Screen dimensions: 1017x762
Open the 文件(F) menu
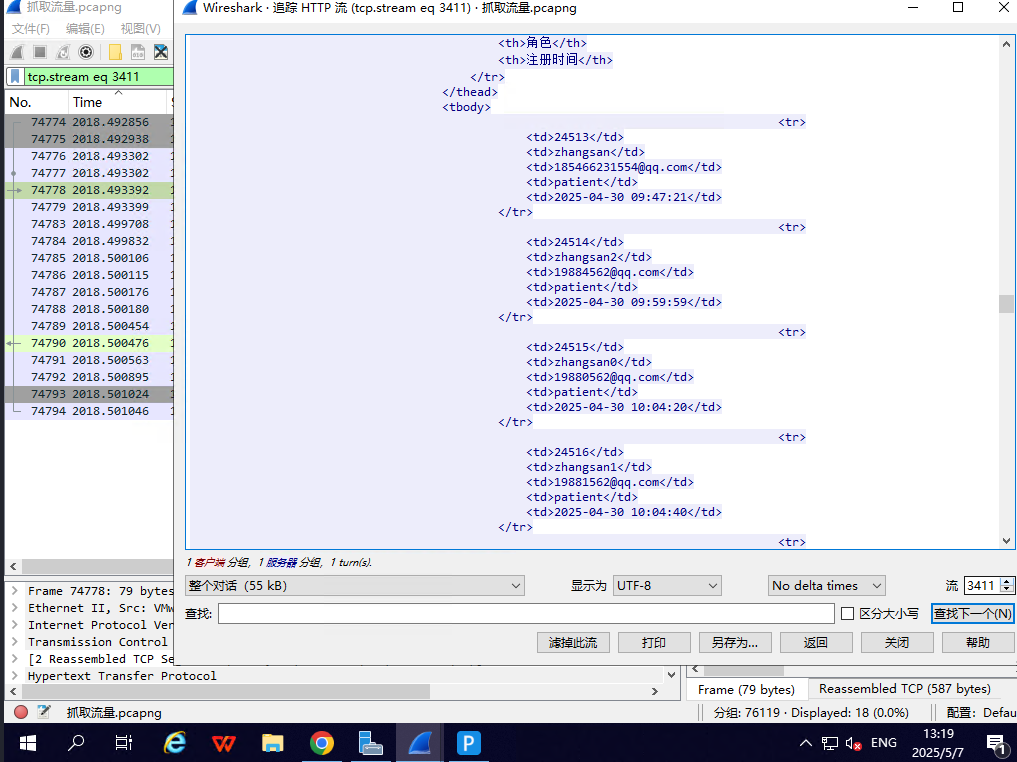tap(30, 29)
